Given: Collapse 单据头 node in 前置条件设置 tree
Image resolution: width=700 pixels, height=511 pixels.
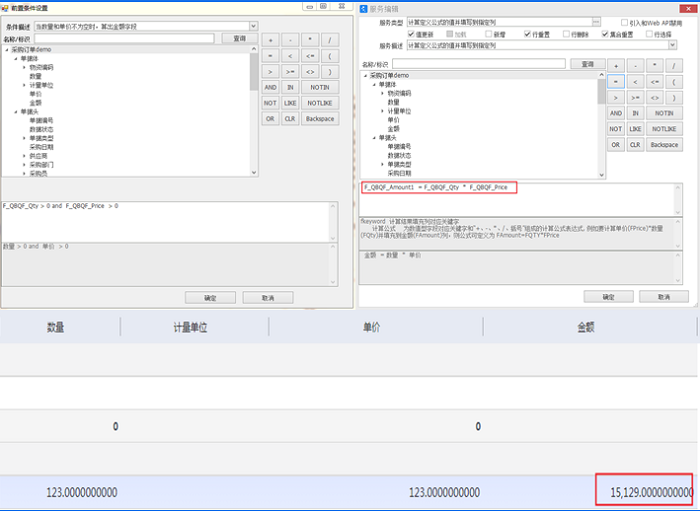Looking at the screenshot, I should point(16,112).
